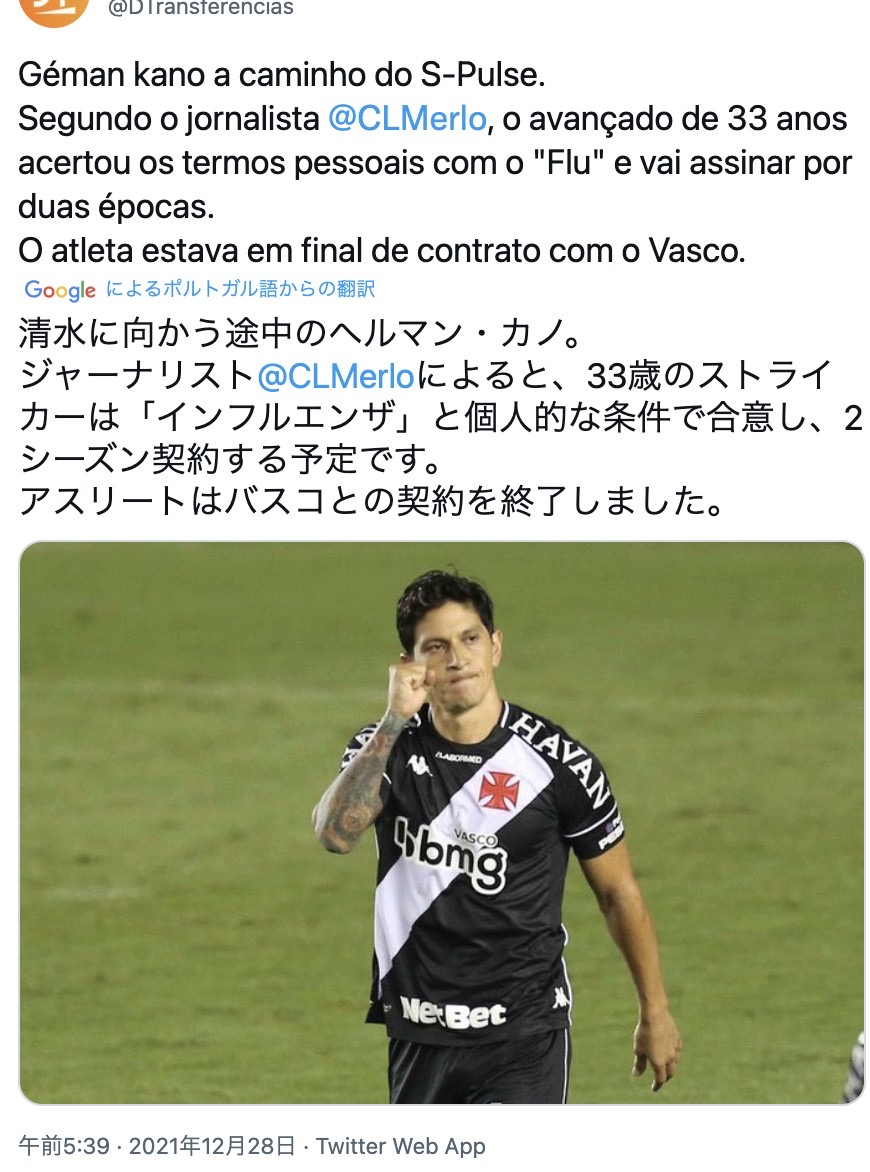
Task: Click the 清水に向かう途中のヘルマン・カノ translated line
Action: coord(300,333)
